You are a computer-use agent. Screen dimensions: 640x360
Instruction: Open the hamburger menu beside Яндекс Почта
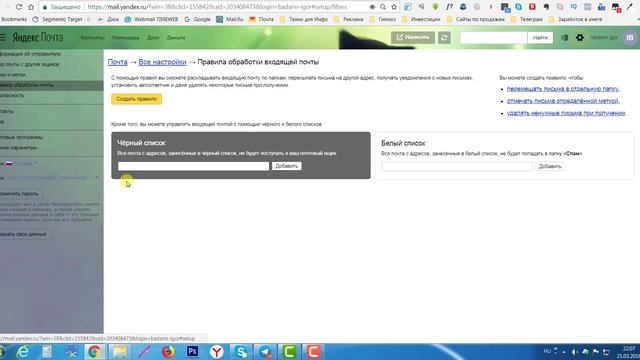point(3,38)
